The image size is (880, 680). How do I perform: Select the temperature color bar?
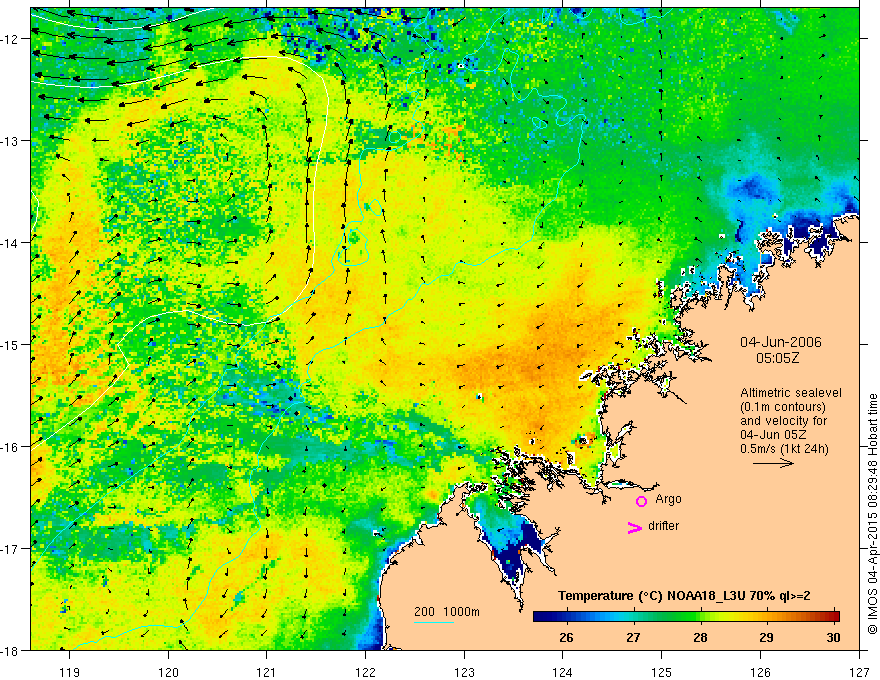(686, 616)
